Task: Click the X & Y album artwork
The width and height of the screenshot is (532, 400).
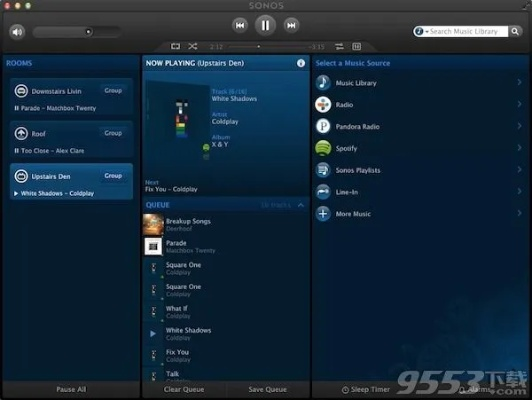Action: click(x=178, y=114)
